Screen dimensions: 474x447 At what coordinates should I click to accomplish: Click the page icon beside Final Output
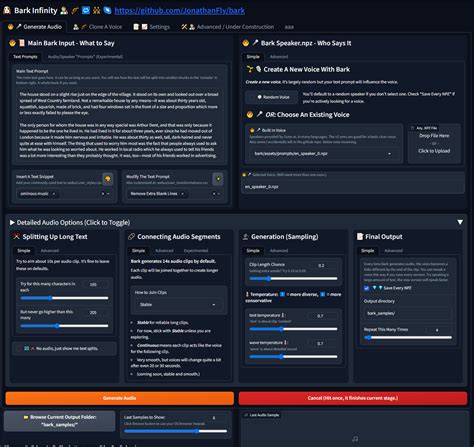click(x=360, y=236)
